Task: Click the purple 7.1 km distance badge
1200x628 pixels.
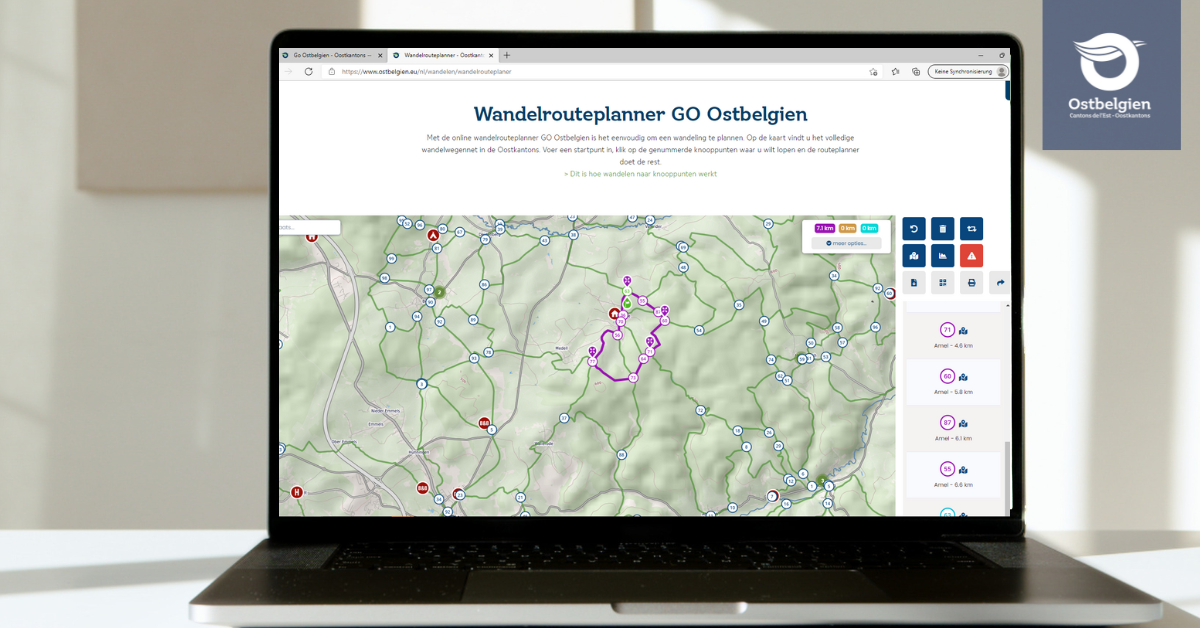Action: pos(825,229)
